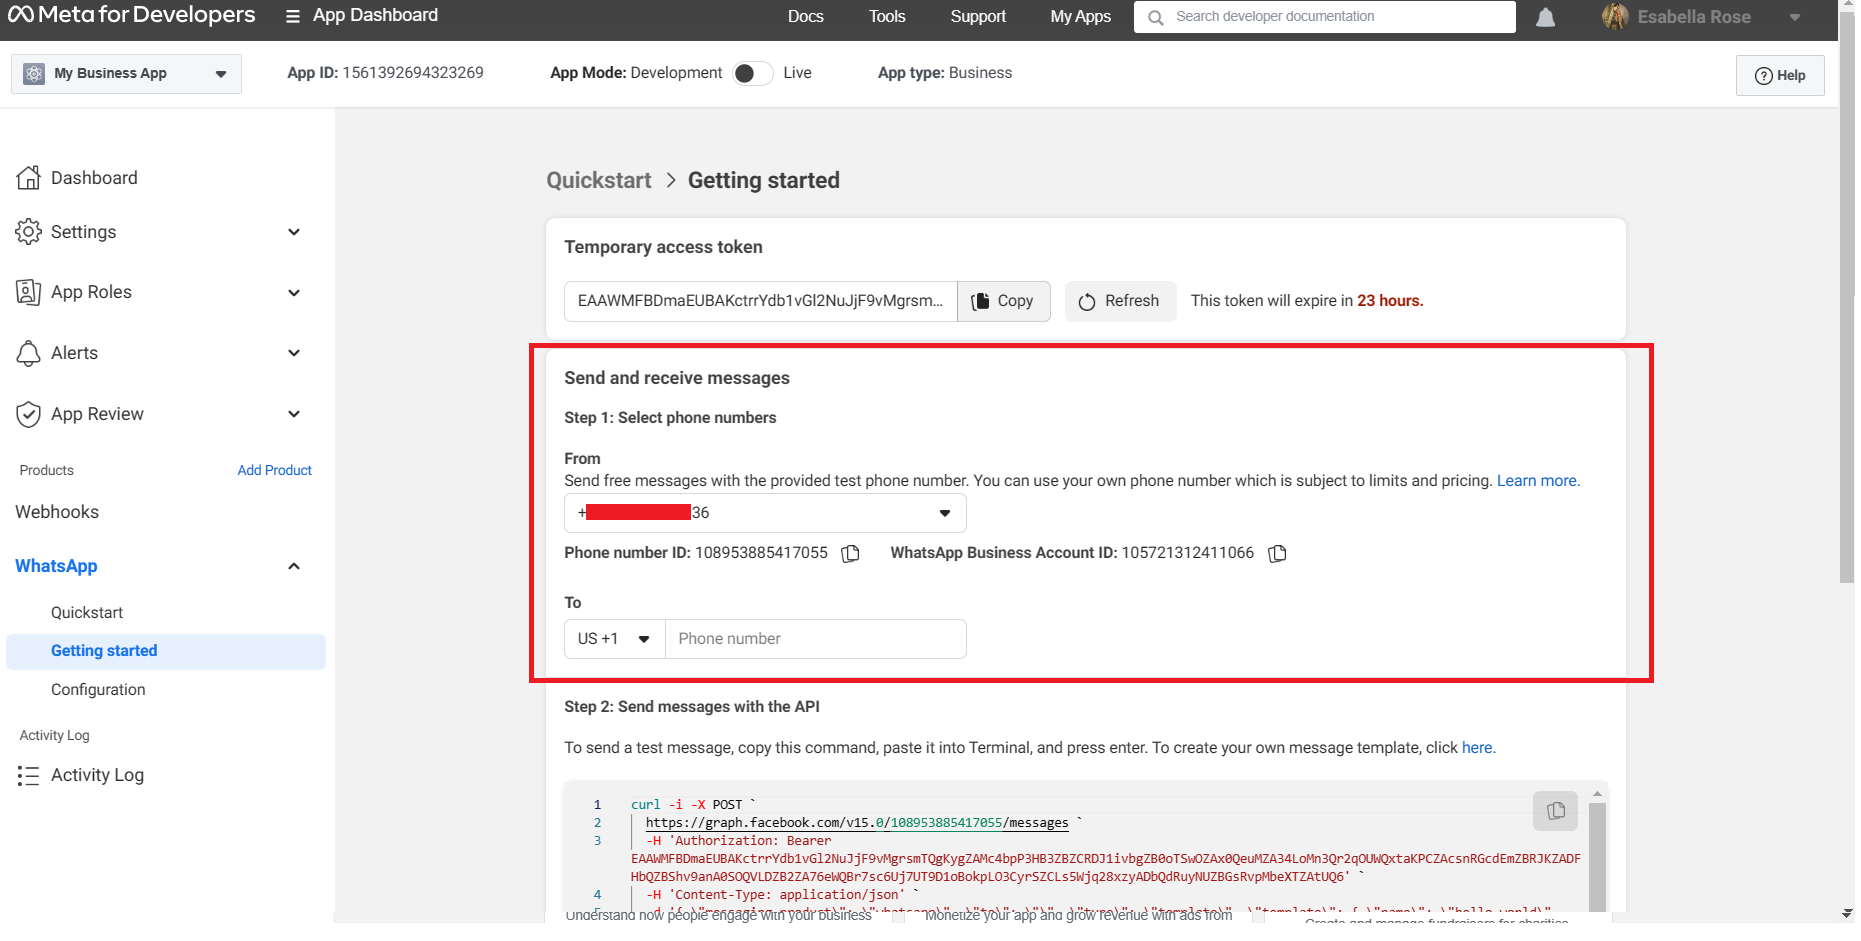This screenshot has width=1861, height=941.
Task: Copy the curl command code block
Action: pyautogui.click(x=1555, y=811)
